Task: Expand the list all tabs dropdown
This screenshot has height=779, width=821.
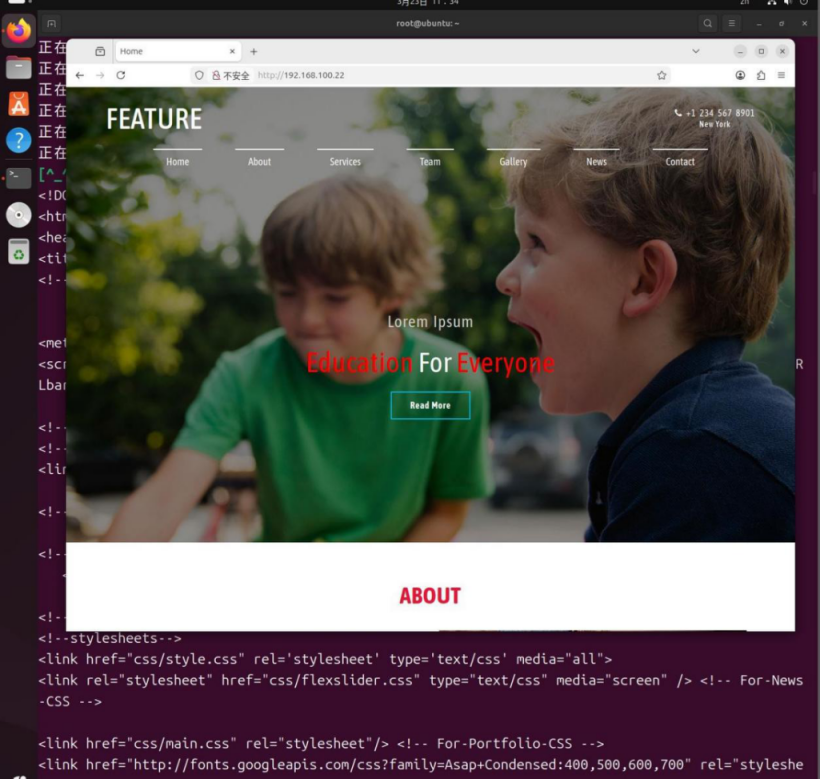Action: click(x=696, y=51)
